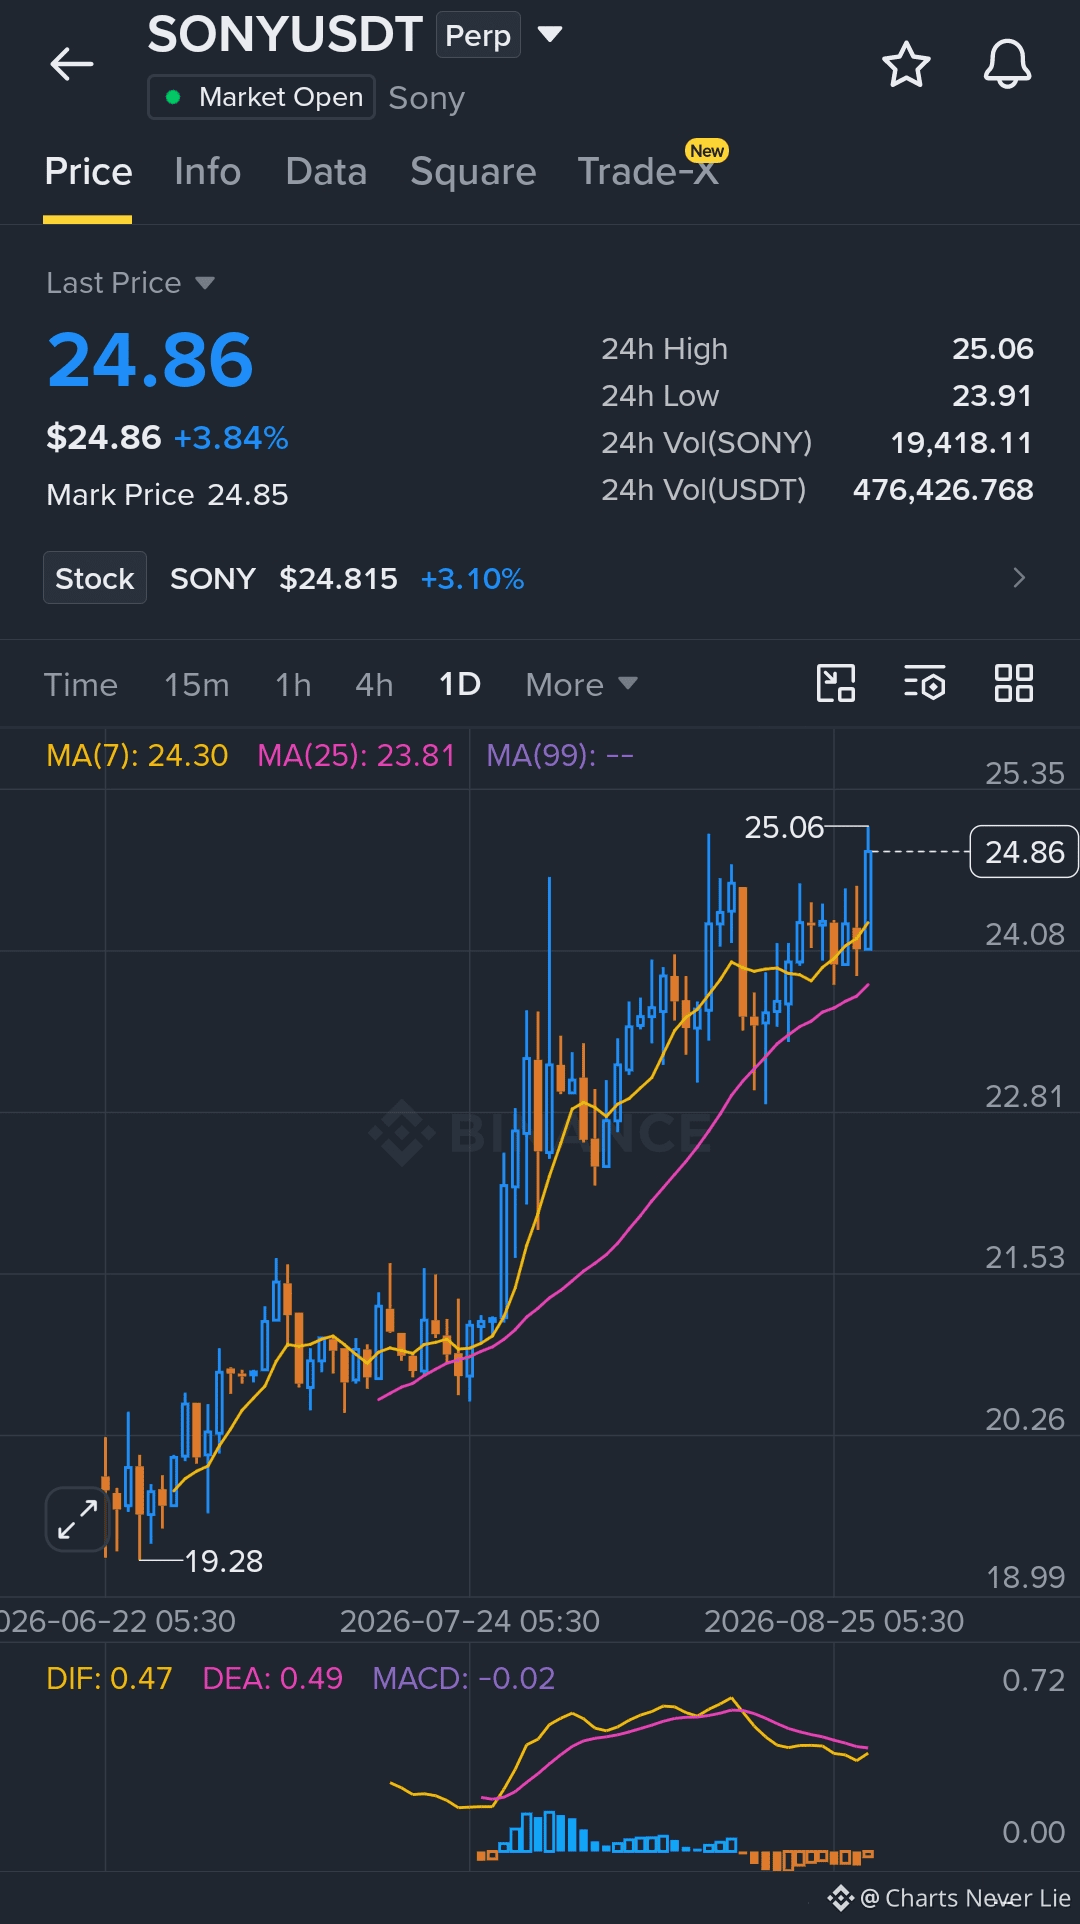Screen dimensions: 1080x1924
Task: Tap the large last price 24.86
Action: 151,360
